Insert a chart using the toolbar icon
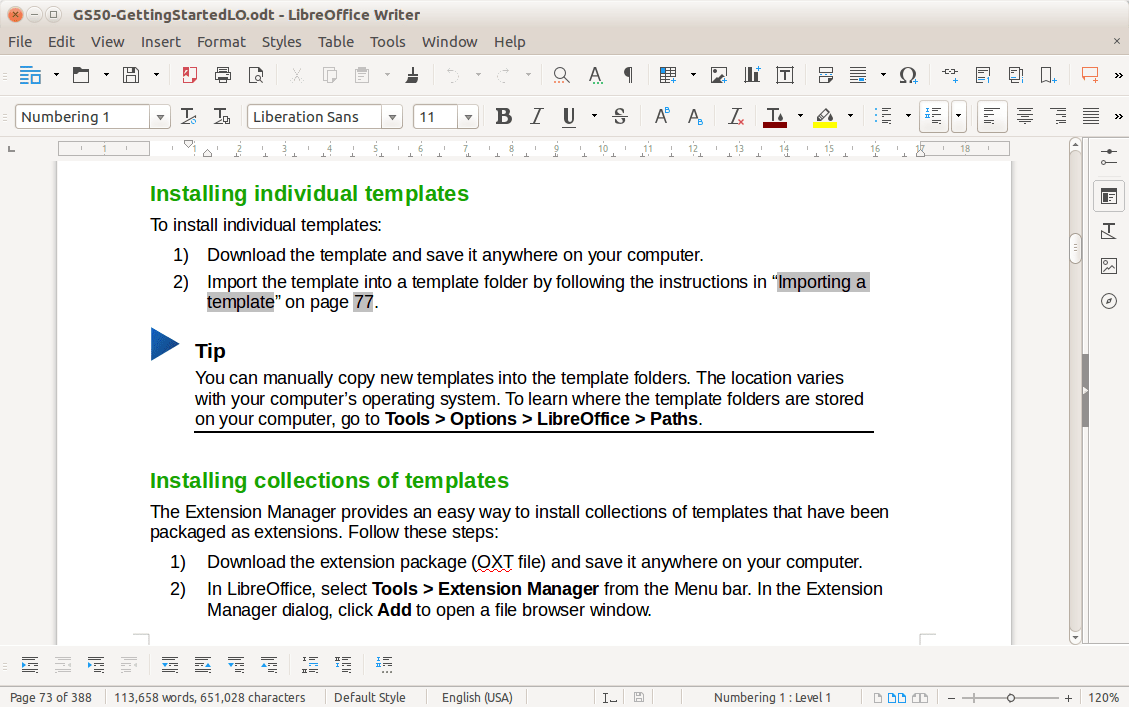This screenshot has width=1129, height=707. [x=751, y=75]
